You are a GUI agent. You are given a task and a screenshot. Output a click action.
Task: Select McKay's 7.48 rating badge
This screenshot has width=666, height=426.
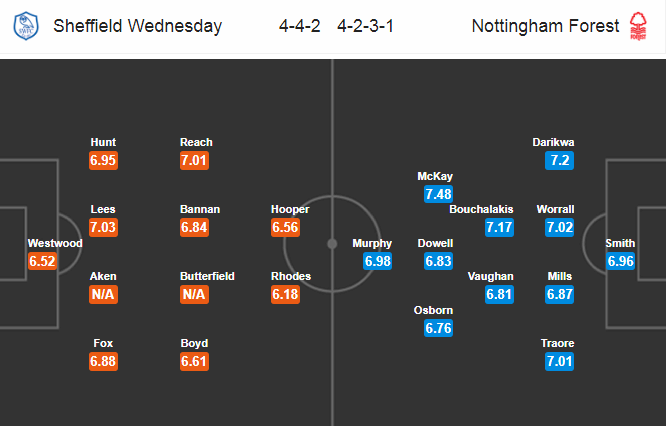click(x=438, y=194)
